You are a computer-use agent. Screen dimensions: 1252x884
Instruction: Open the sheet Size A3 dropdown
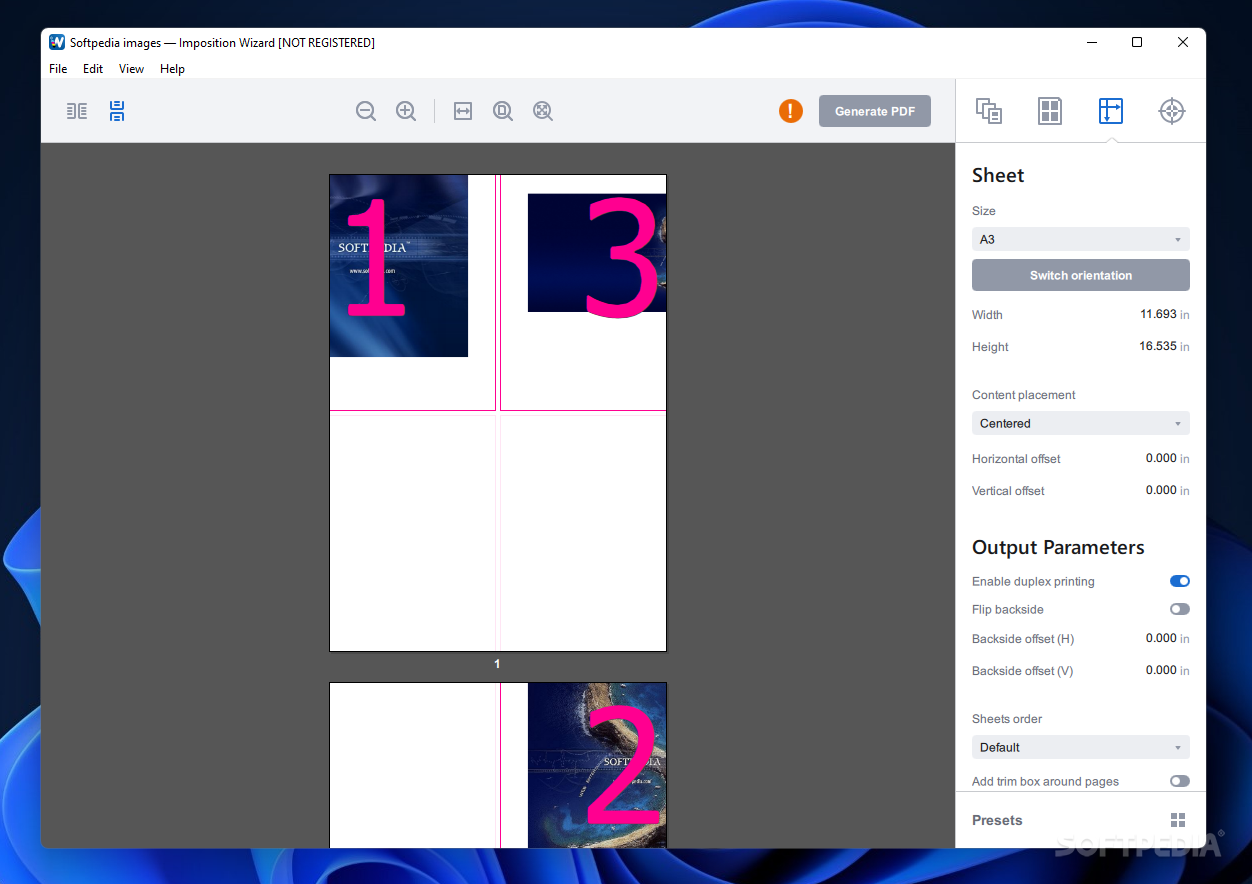coord(1081,239)
